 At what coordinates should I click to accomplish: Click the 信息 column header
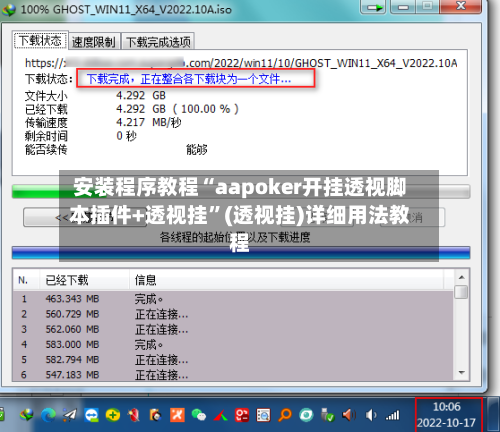tap(287, 280)
